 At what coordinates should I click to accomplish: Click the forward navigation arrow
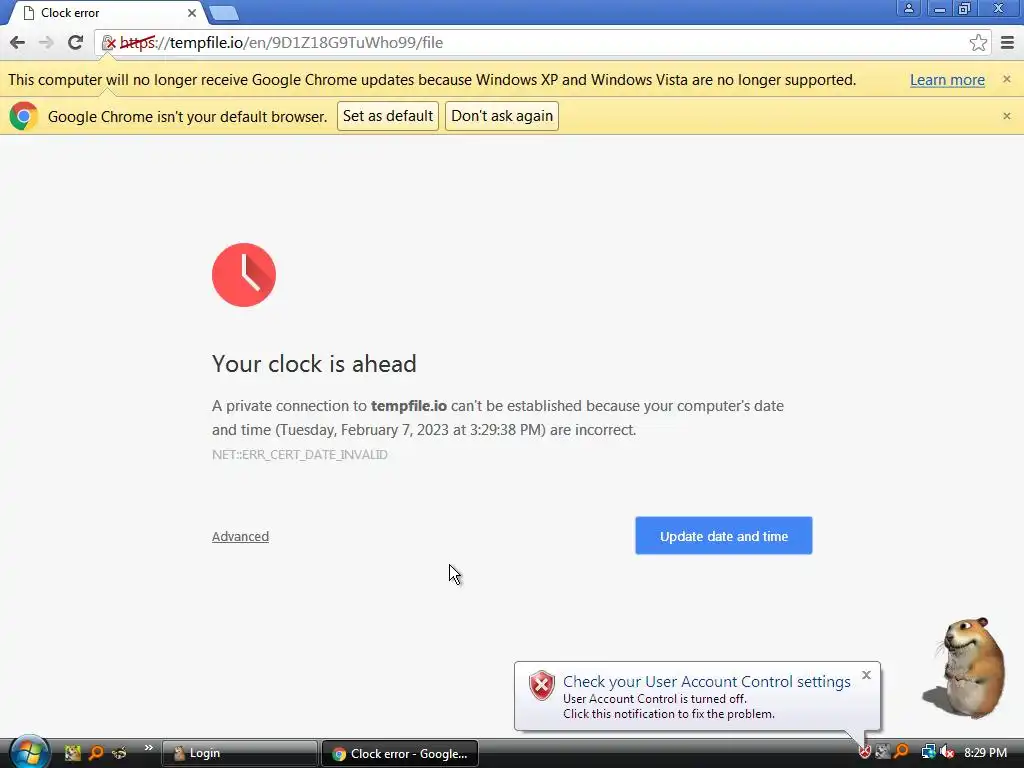(46, 43)
